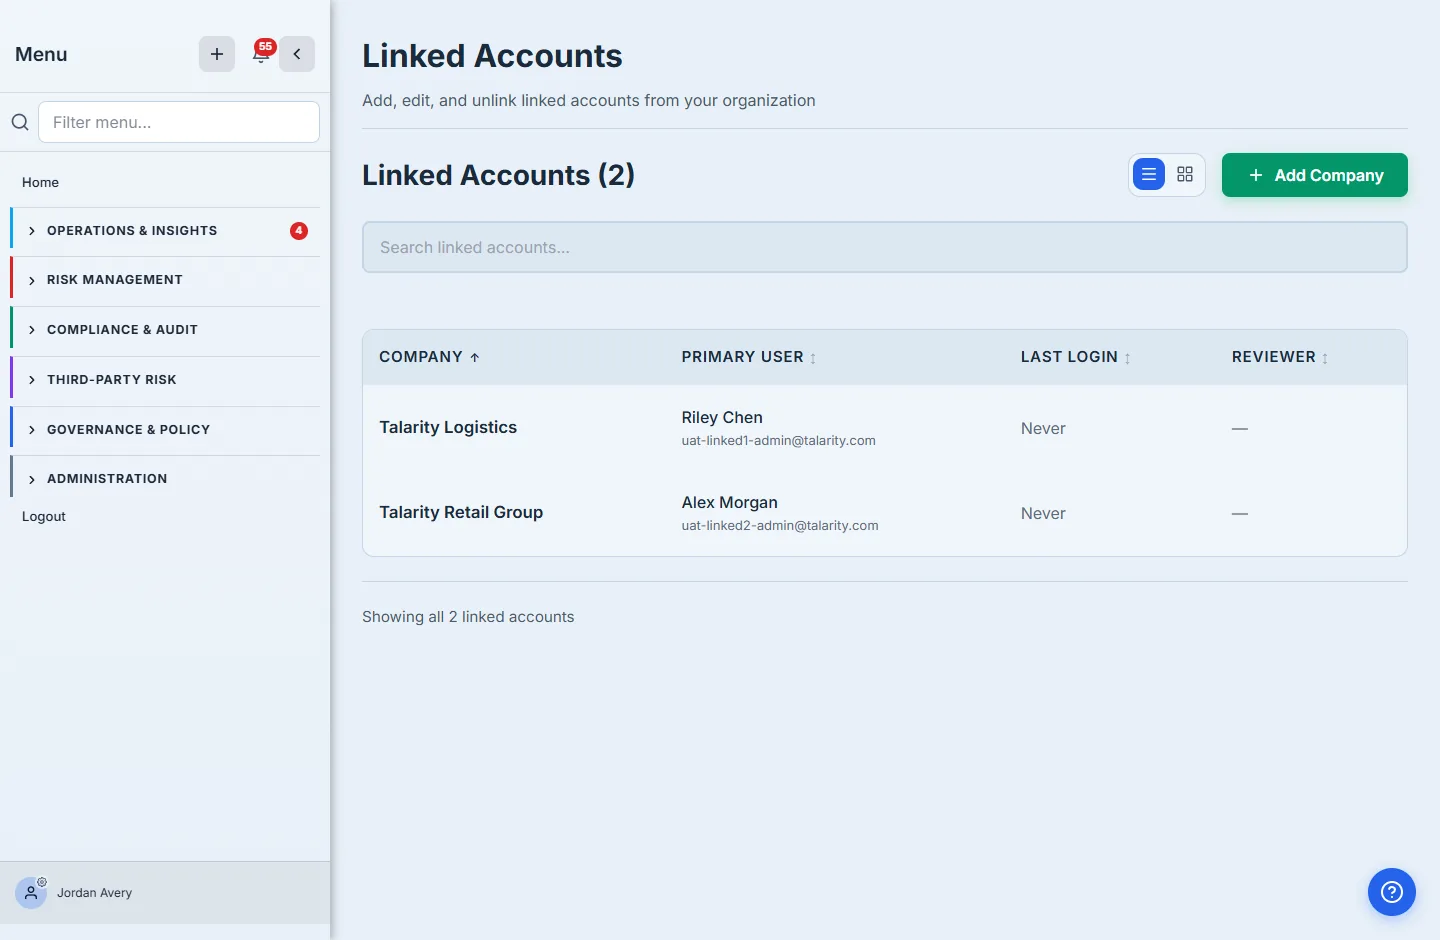Select the Talarity Retail Group company name
Image resolution: width=1440 pixels, height=940 pixels.
pyautogui.click(x=461, y=512)
